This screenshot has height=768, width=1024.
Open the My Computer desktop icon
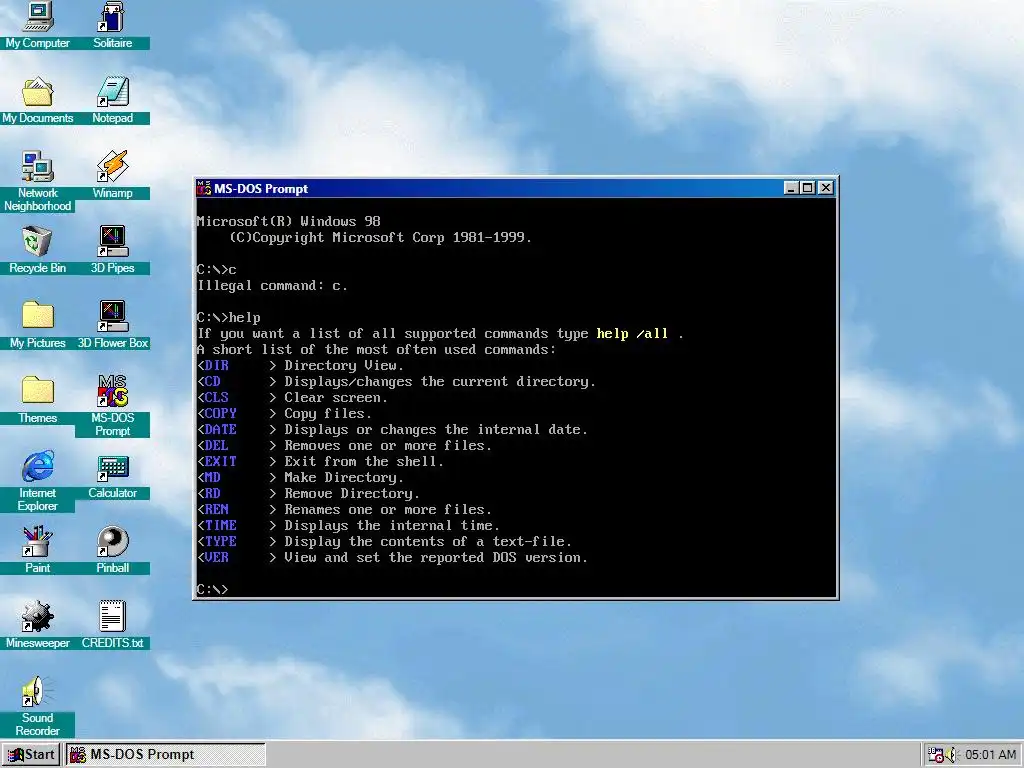point(37,25)
